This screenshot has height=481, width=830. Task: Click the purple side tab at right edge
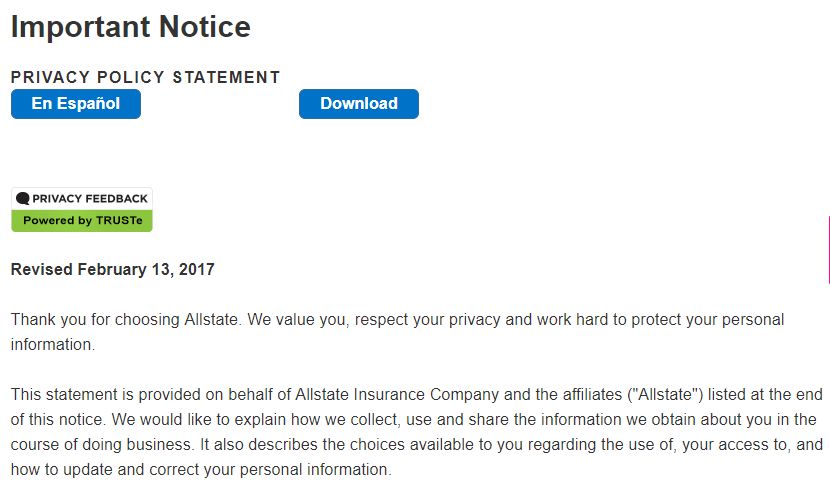click(828, 250)
